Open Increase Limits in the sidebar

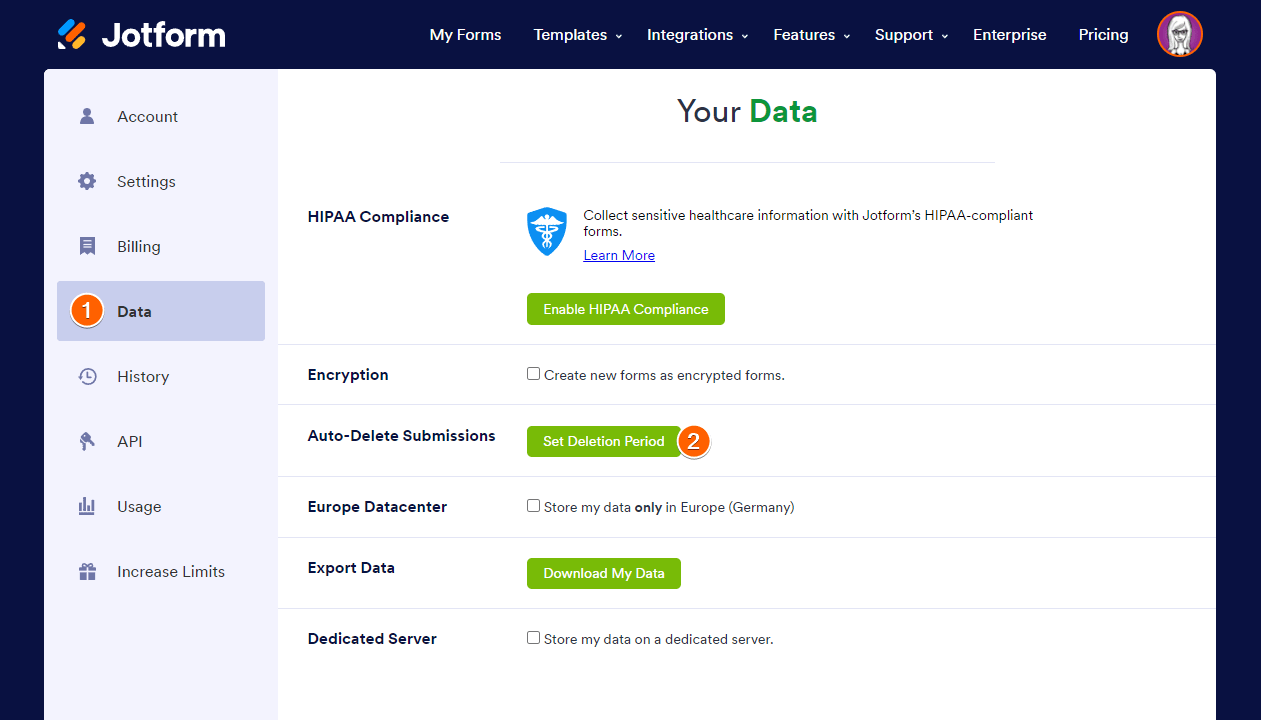pos(161,572)
